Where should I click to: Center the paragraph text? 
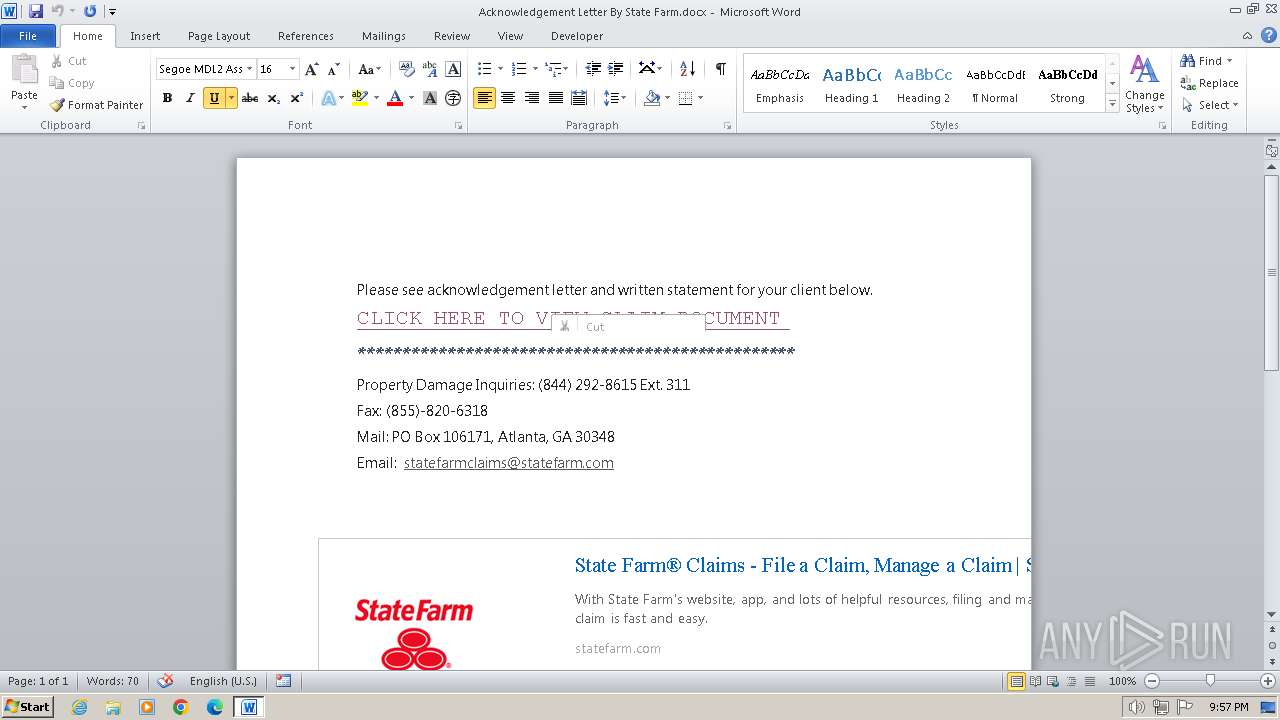(x=508, y=98)
